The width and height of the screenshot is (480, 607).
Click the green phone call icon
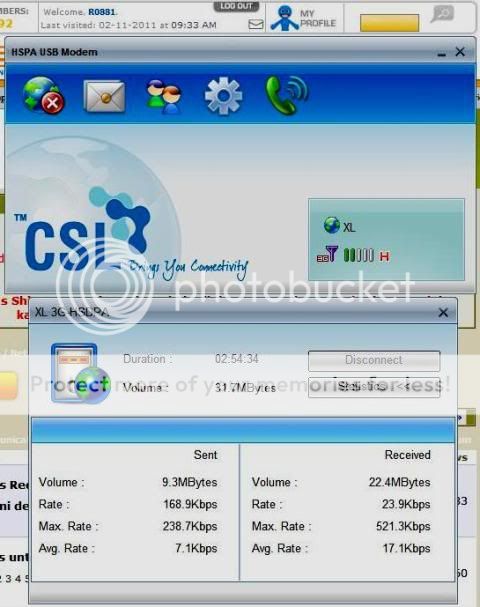pos(286,95)
